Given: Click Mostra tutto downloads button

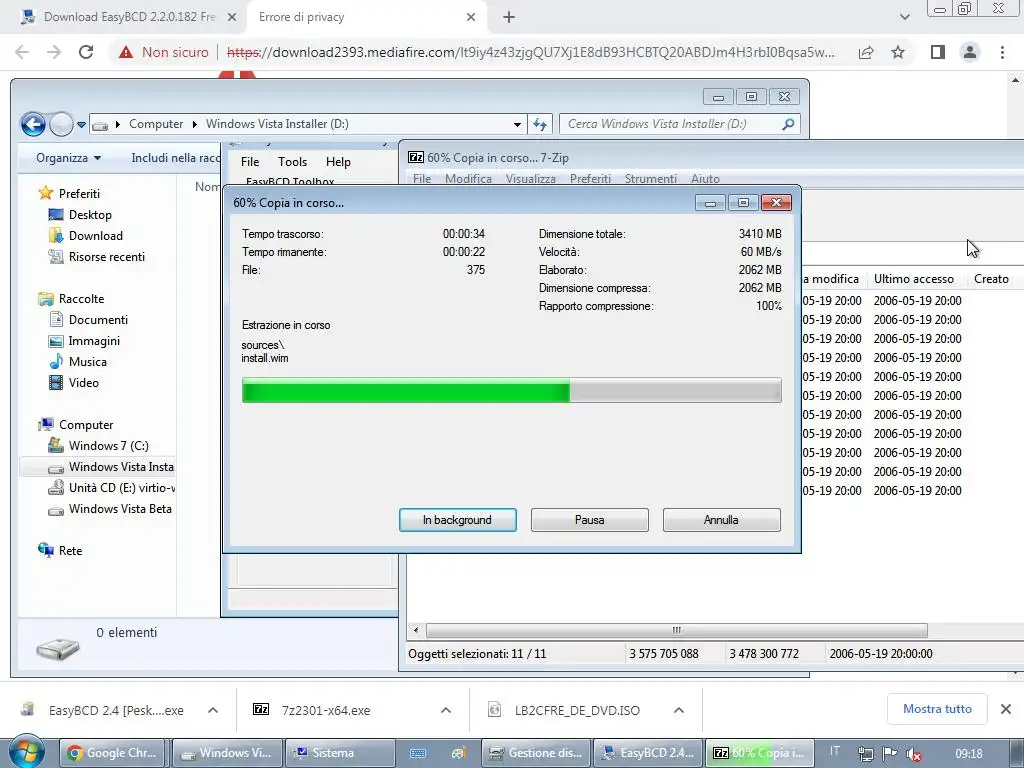Looking at the screenshot, I should click(x=937, y=709).
